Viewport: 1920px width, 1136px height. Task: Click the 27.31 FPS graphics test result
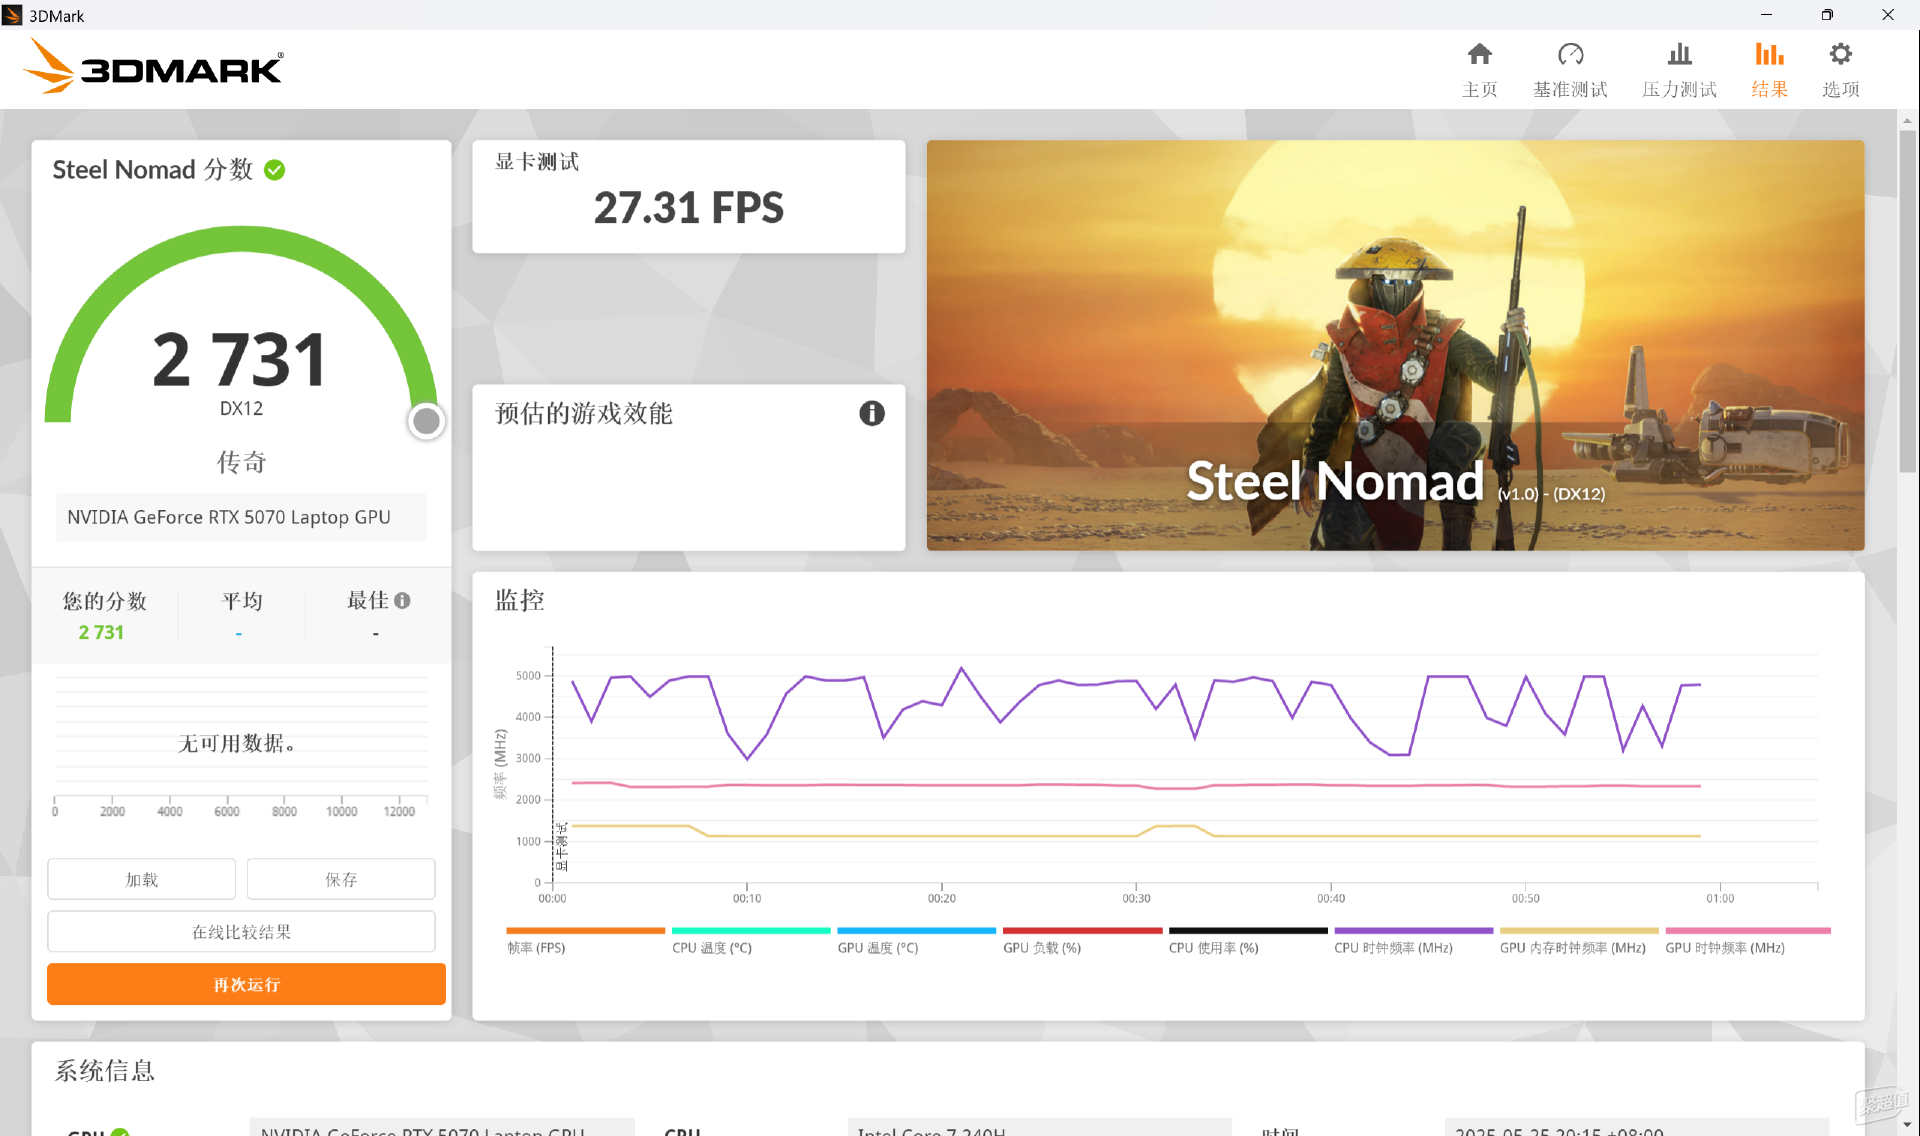tap(689, 208)
